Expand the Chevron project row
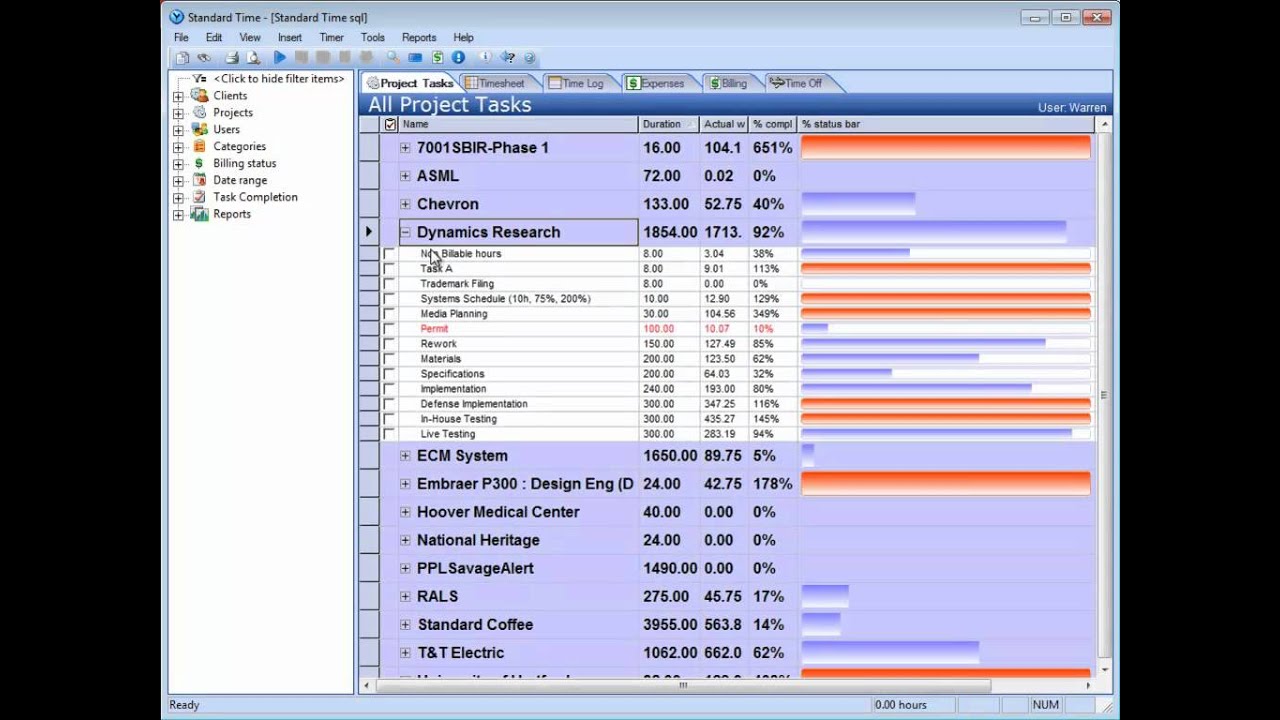 point(405,203)
